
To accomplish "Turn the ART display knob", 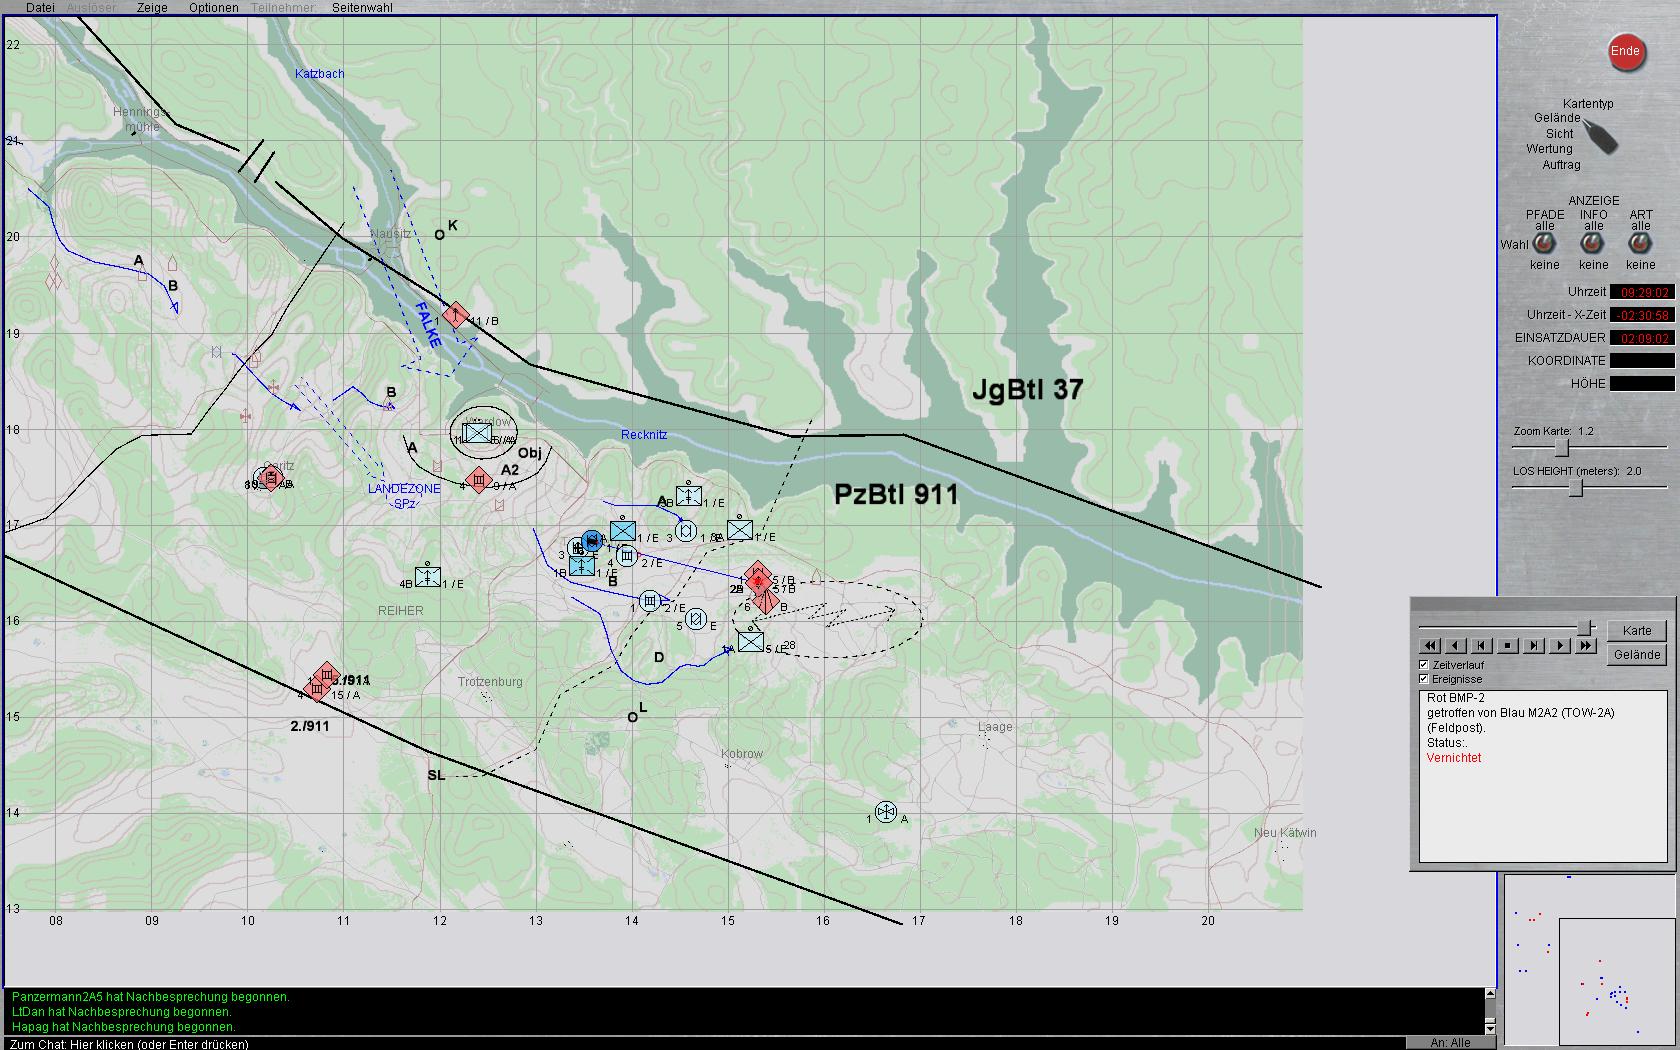I will [x=1640, y=243].
